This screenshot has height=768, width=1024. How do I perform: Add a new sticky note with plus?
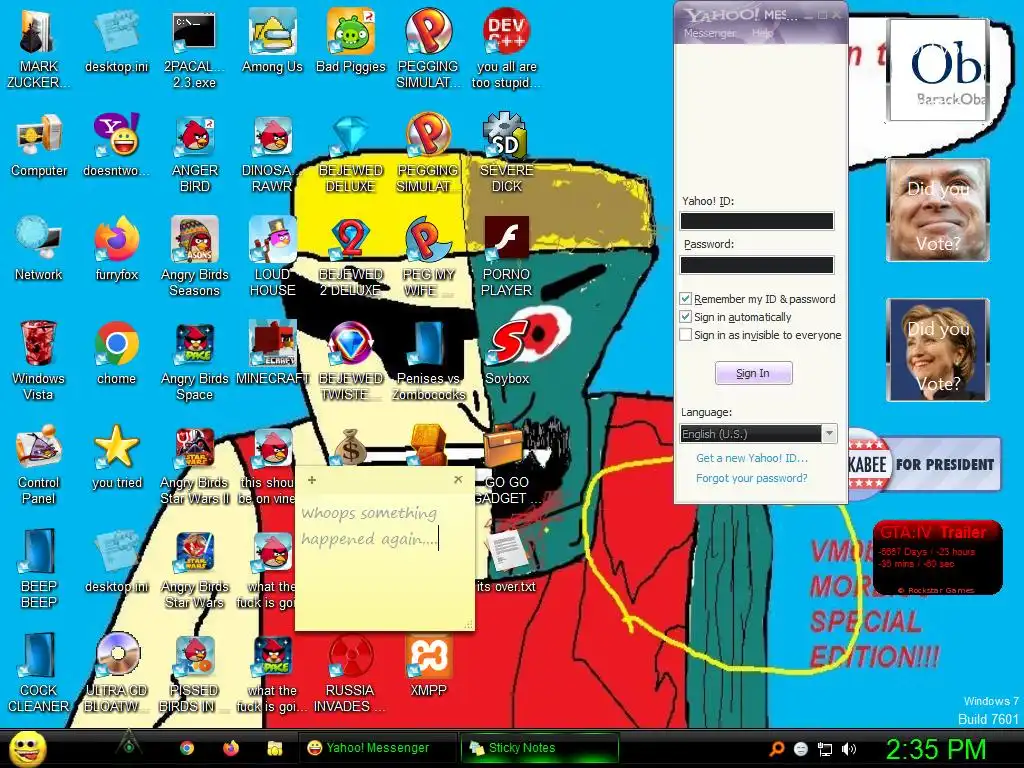click(312, 480)
